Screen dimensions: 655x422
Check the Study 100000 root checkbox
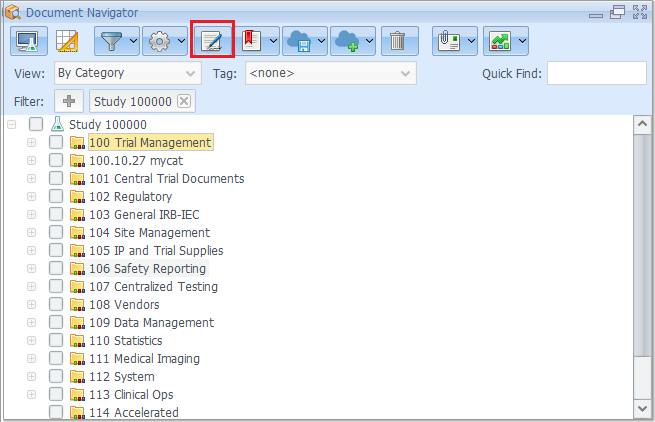point(36,124)
